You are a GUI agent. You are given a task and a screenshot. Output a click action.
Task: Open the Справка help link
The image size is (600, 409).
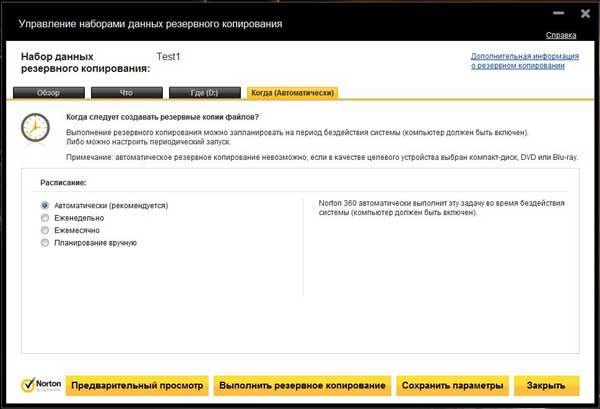(x=561, y=35)
